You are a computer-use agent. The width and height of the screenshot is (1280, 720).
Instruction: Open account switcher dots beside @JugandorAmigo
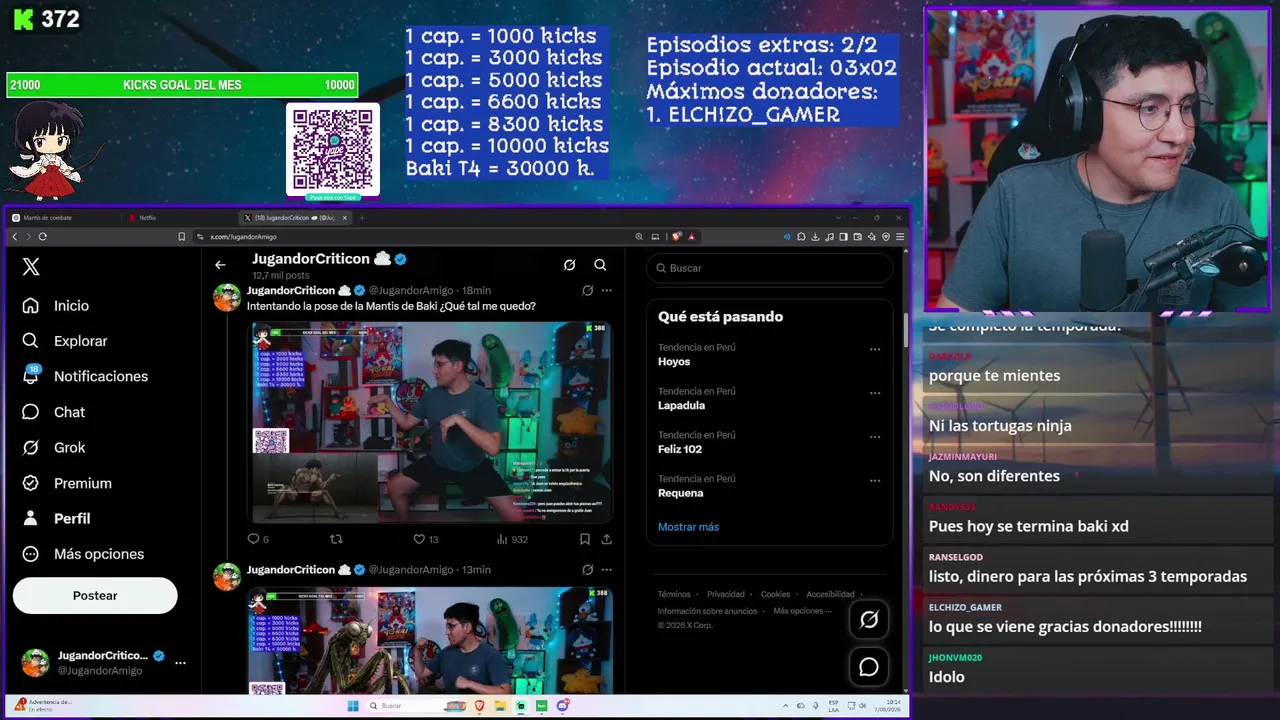coord(180,662)
